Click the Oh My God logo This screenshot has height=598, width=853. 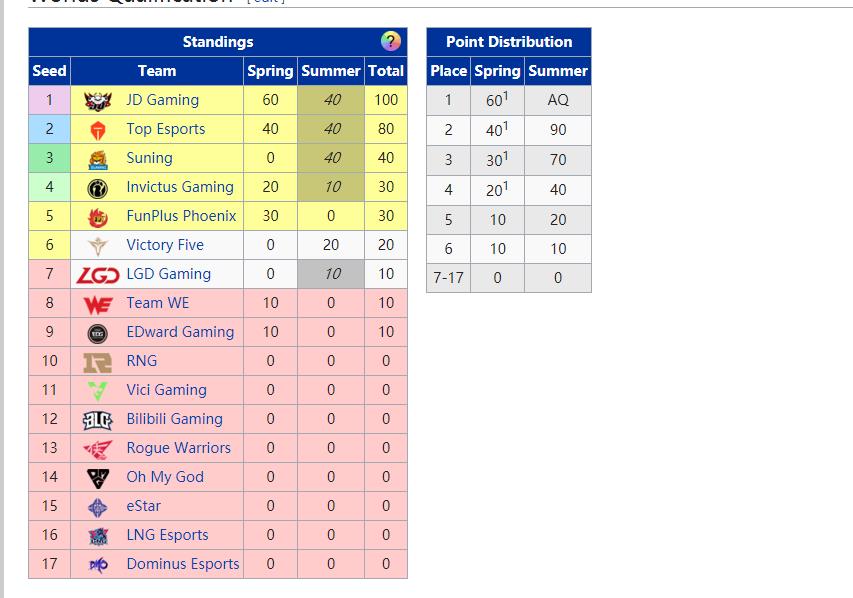click(98, 477)
